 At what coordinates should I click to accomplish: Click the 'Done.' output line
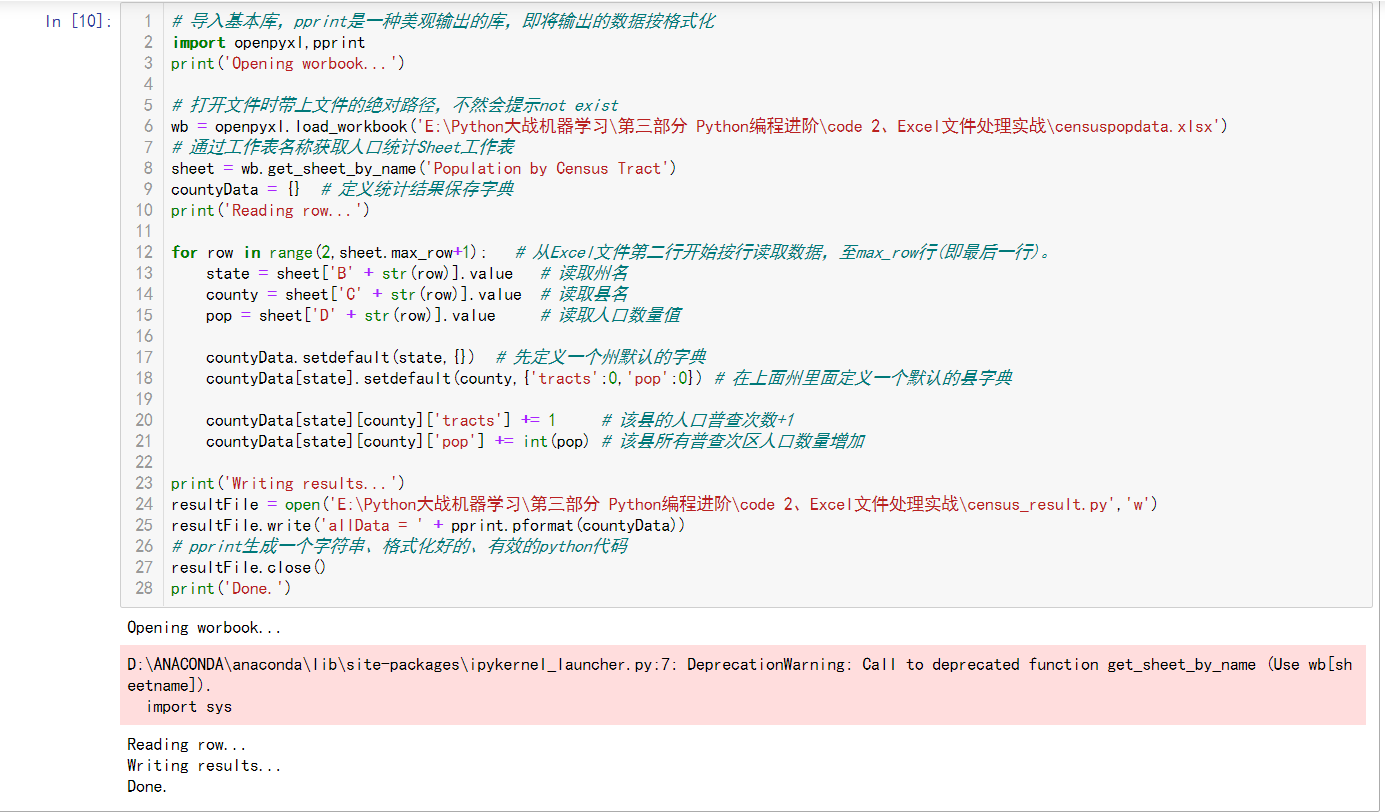(x=147, y=787)
